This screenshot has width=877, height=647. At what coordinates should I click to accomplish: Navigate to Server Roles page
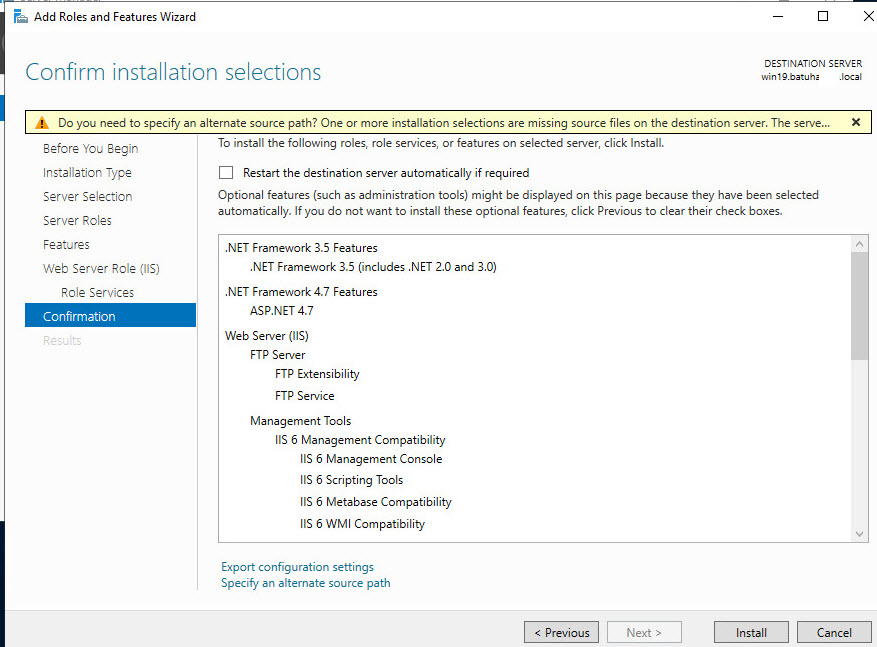pyautogui.click(x=77, y=221)
